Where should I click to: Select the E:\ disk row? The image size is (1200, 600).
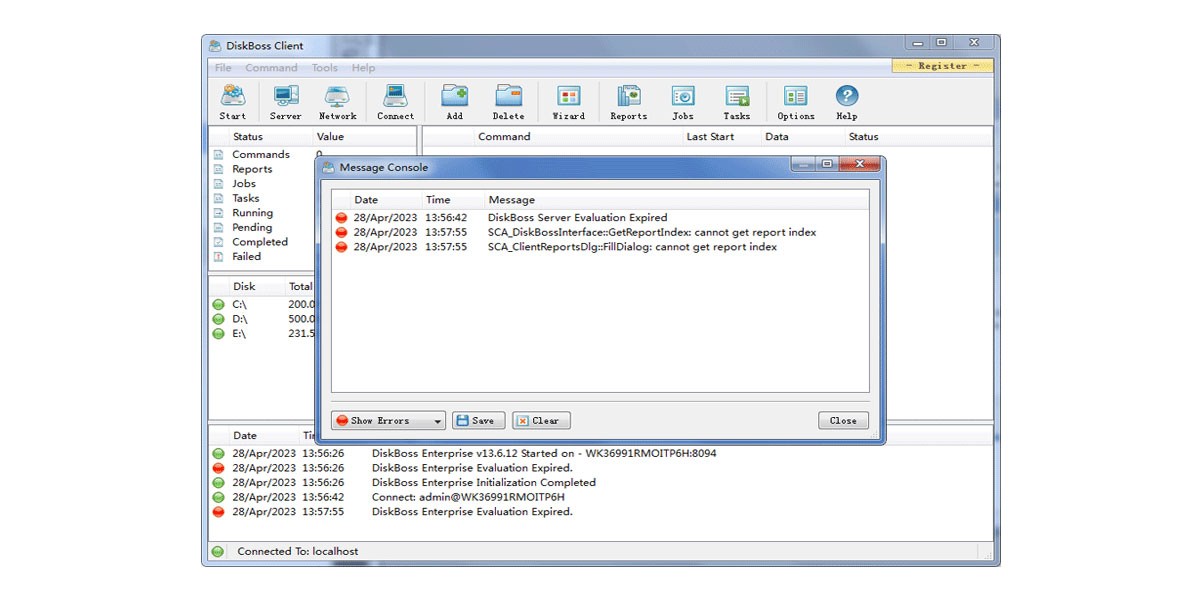(262, 334)
